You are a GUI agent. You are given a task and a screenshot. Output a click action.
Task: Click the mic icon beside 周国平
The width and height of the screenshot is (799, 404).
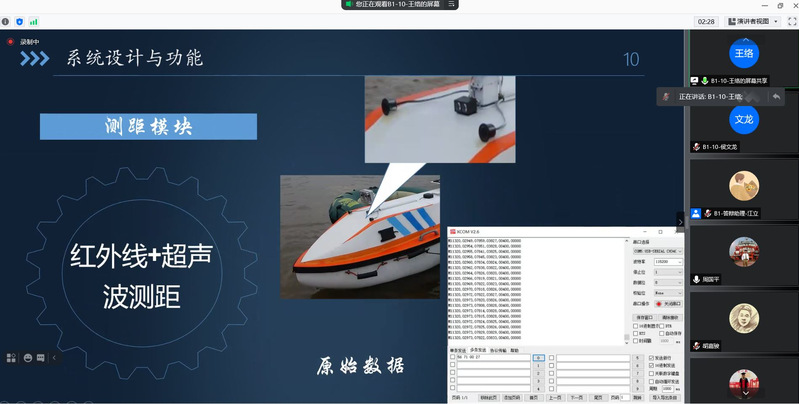697,280
